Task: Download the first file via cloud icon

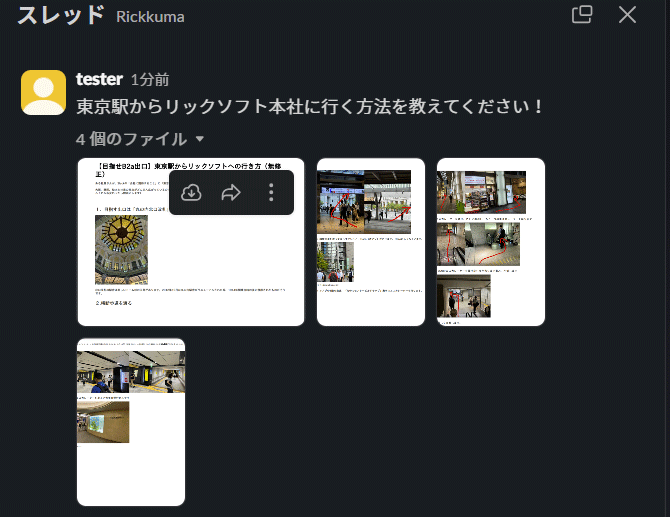Action: 191,192
